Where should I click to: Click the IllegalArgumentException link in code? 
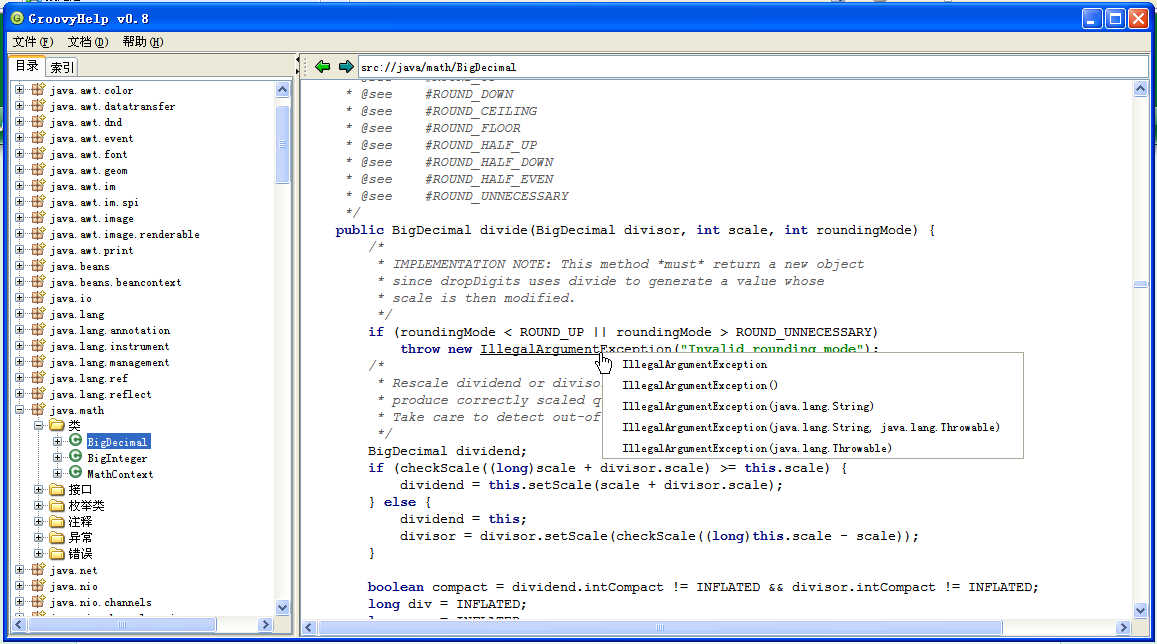point(576,349)
